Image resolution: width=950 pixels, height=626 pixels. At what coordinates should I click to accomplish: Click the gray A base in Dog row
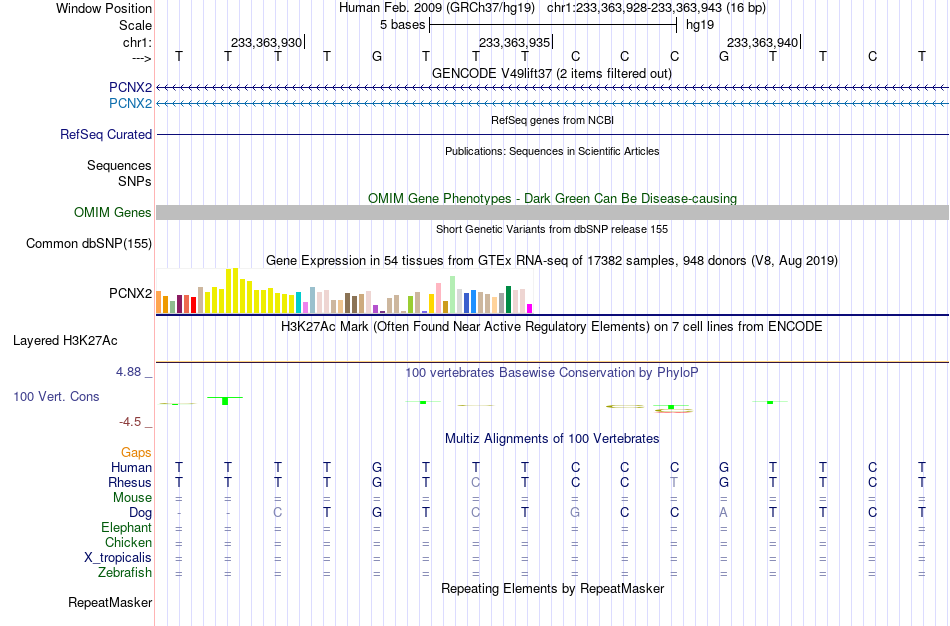pyautogui.click(x=723, y=513)
